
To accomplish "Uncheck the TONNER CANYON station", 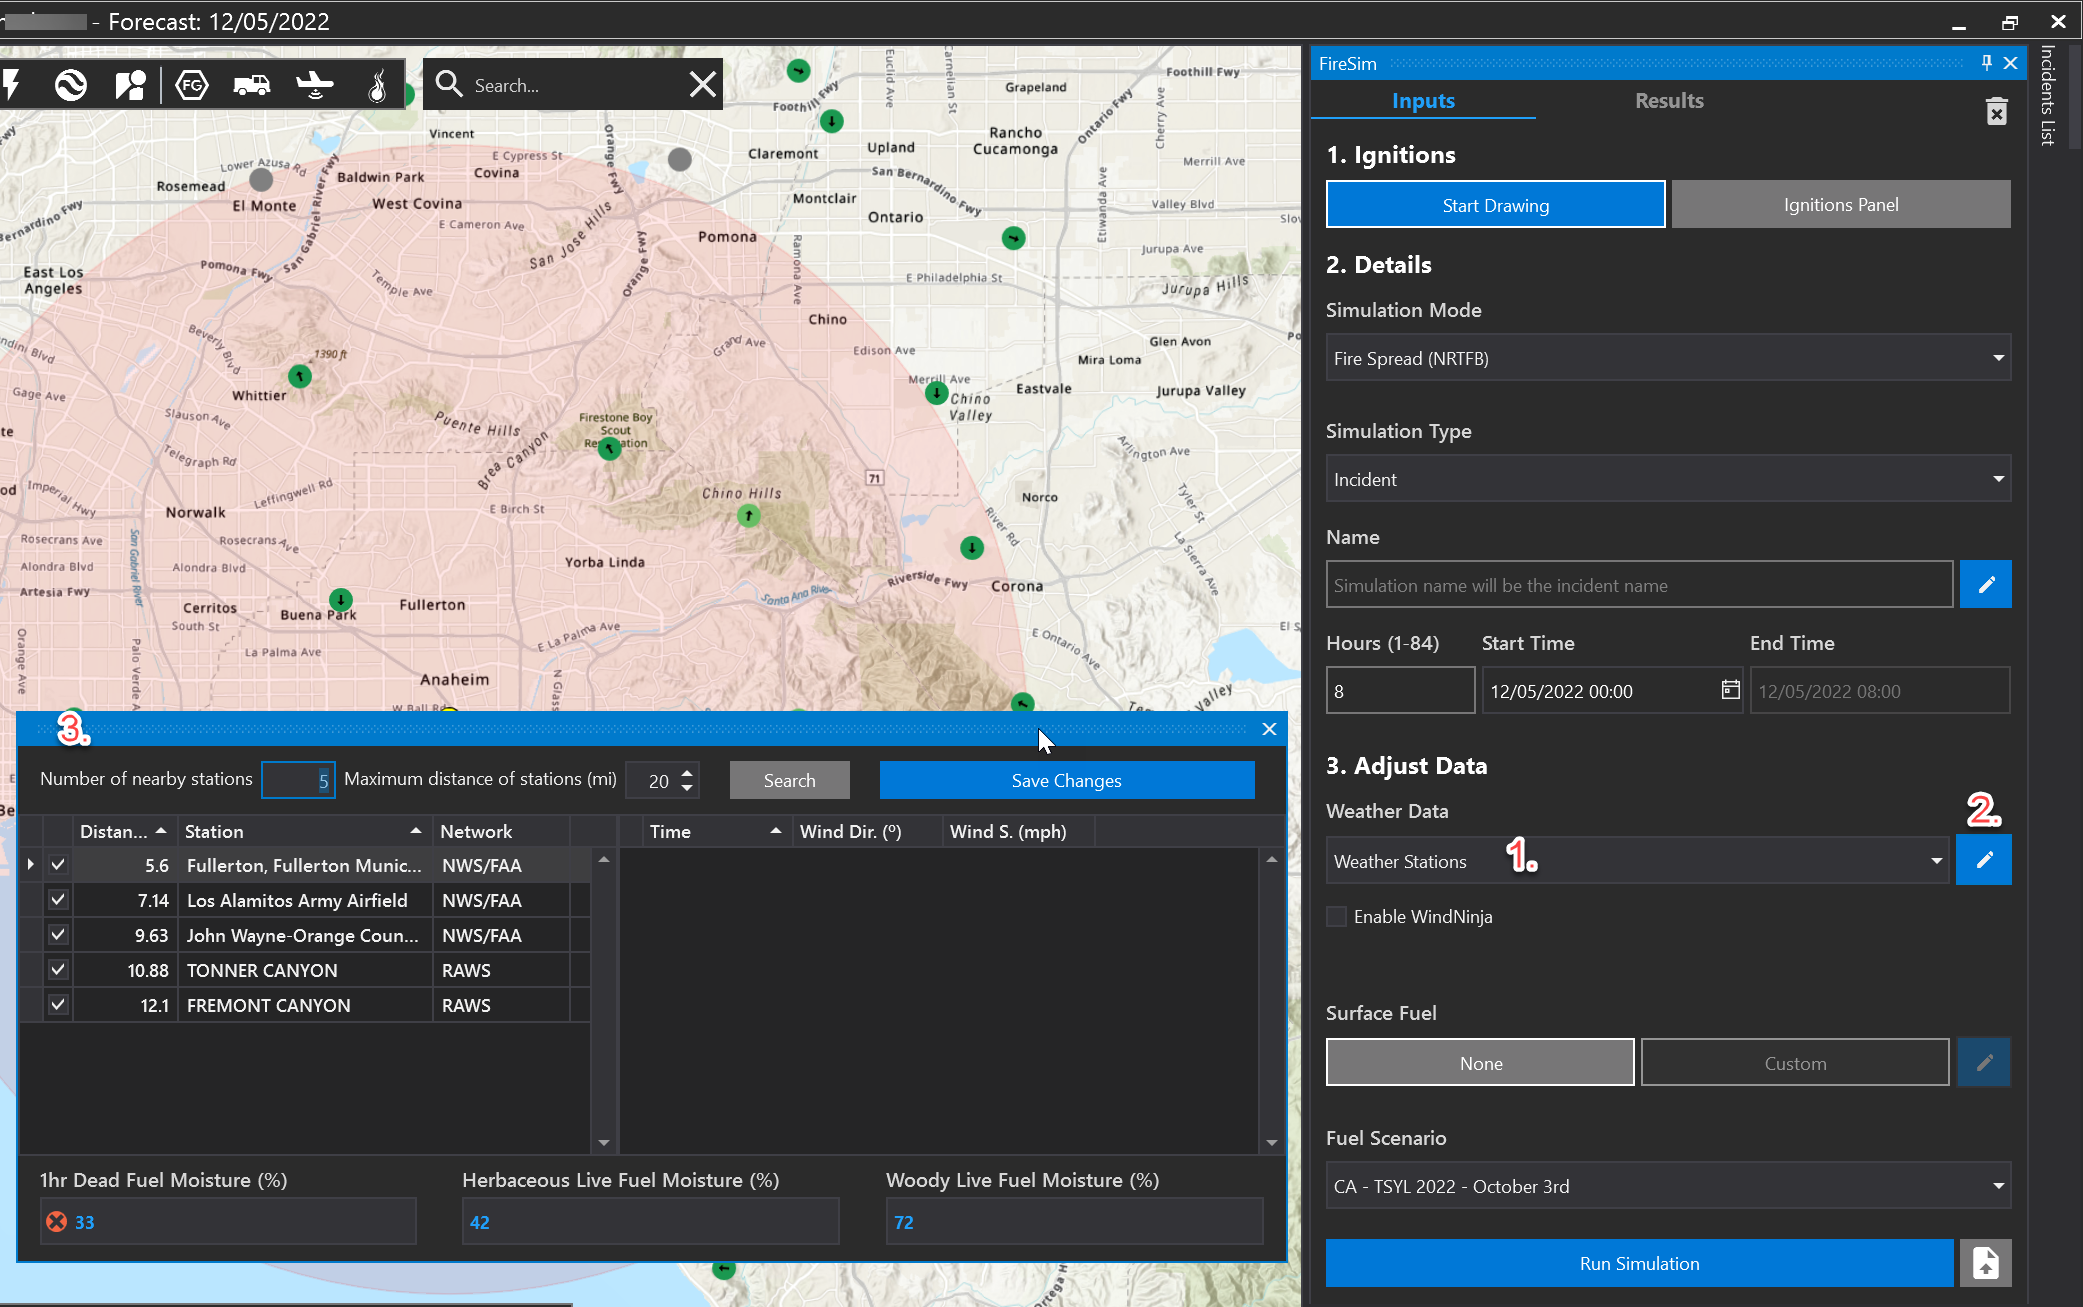I will [x=58, y=970].
